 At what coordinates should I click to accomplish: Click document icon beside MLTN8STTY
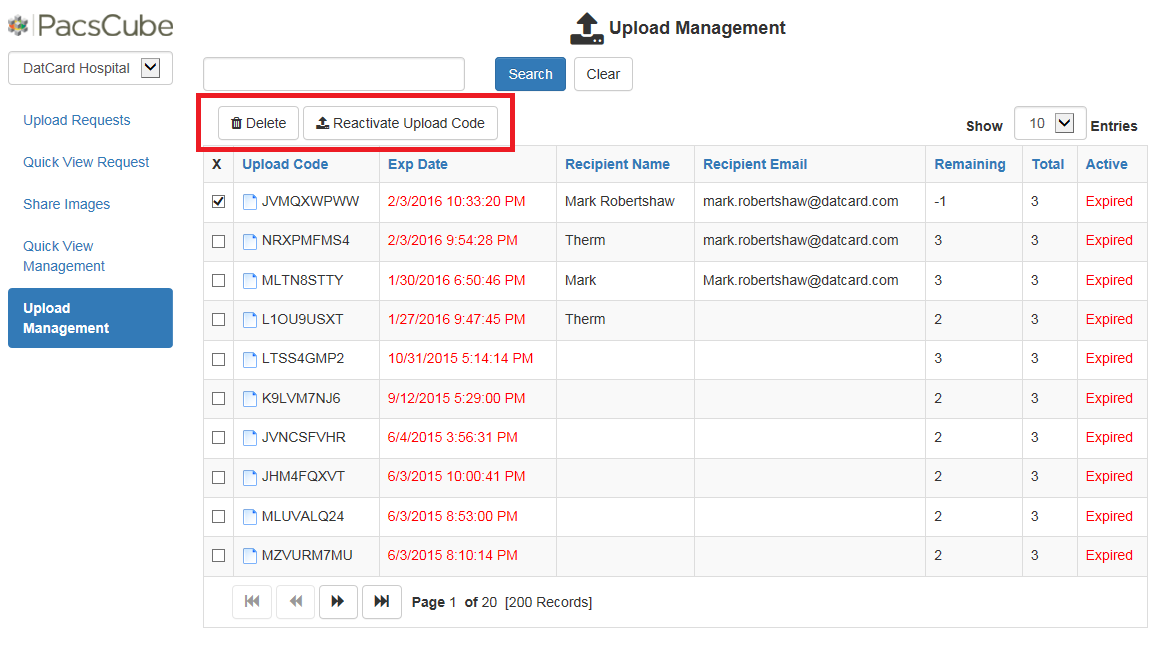[x=250, y=280]
